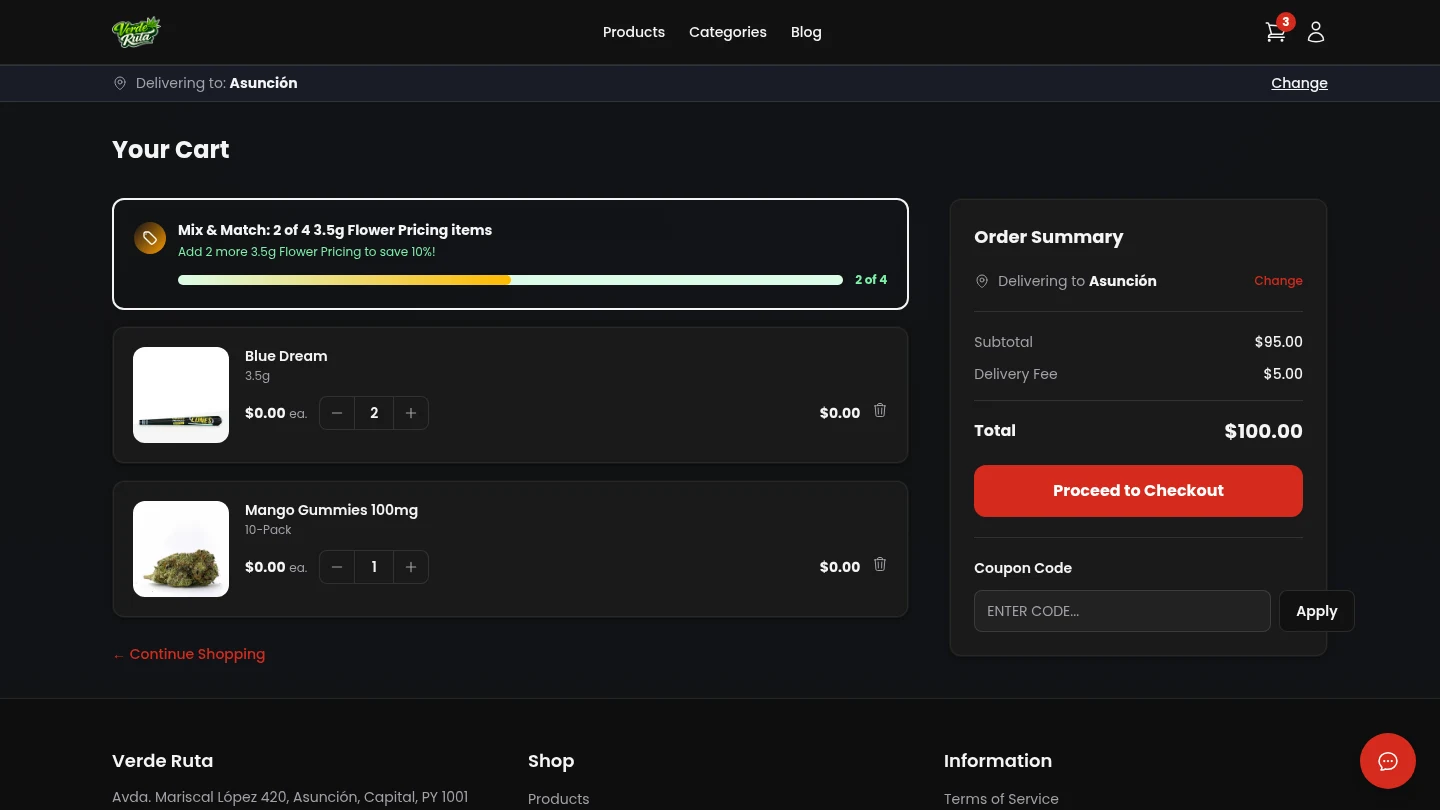Click the Verde Ruta logo
This screenshot has width=1440, height=810.
(x=137, y=32)
